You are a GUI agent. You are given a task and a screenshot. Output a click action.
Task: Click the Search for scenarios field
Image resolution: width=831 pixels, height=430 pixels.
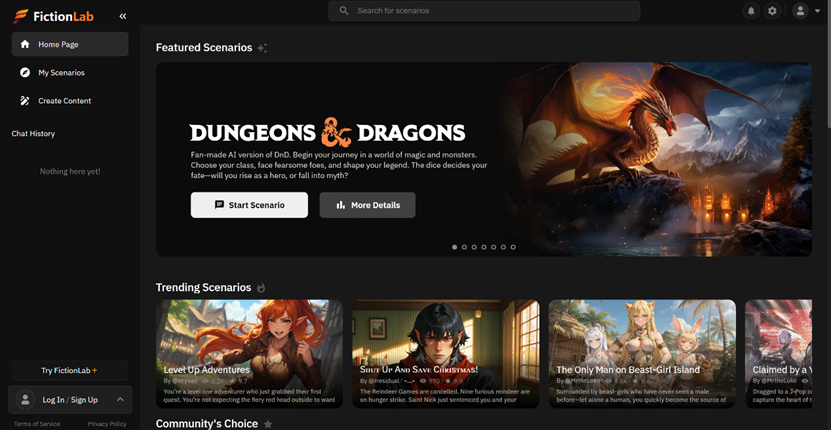click(x=484, y=11)
